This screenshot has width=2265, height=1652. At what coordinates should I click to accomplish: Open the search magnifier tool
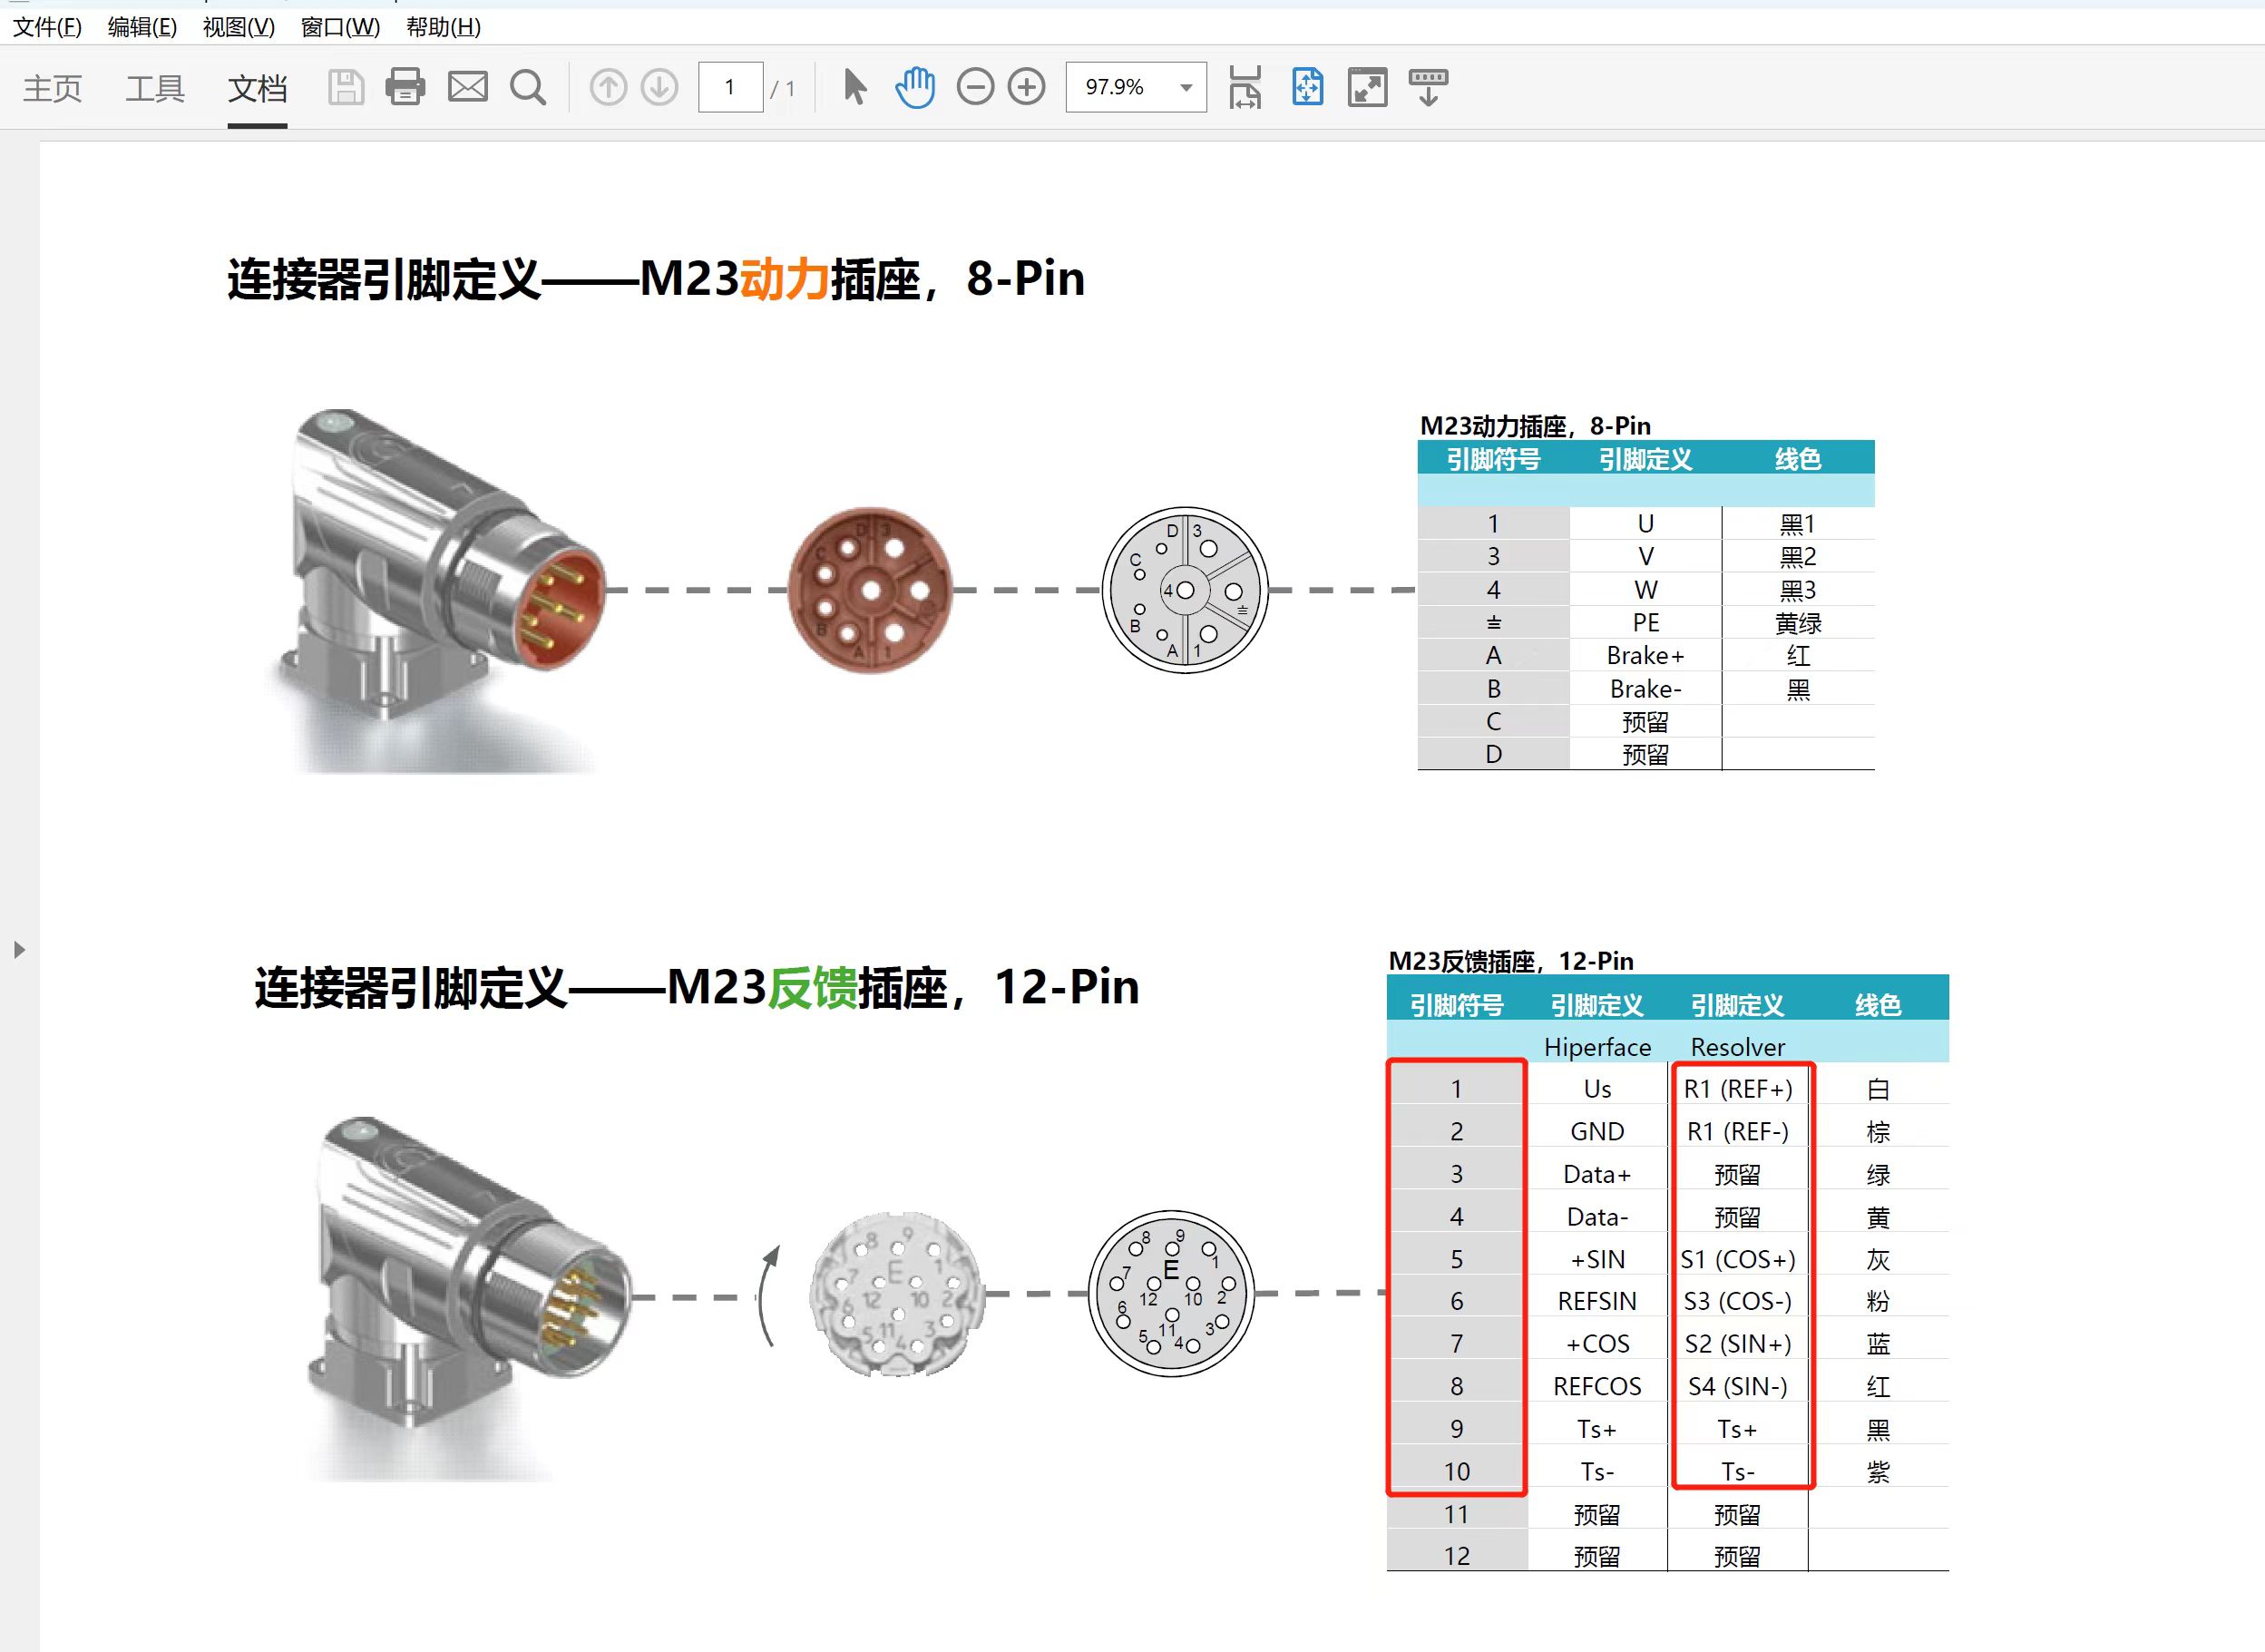click(528, 88)
